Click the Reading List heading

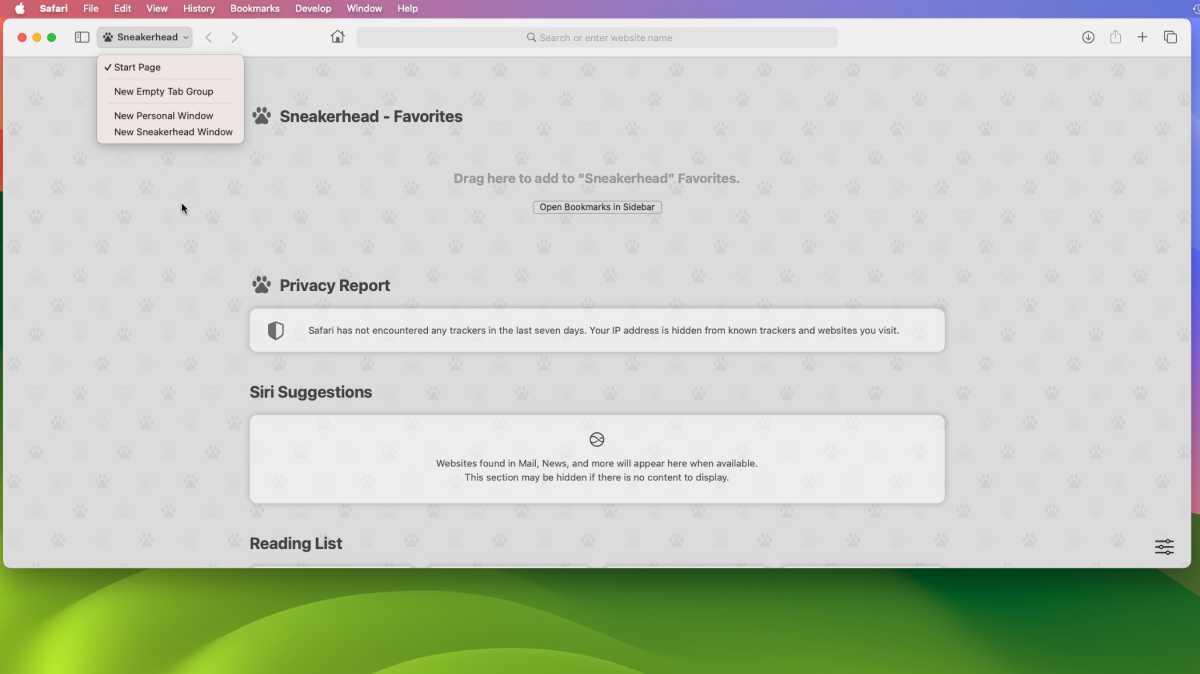296,543
